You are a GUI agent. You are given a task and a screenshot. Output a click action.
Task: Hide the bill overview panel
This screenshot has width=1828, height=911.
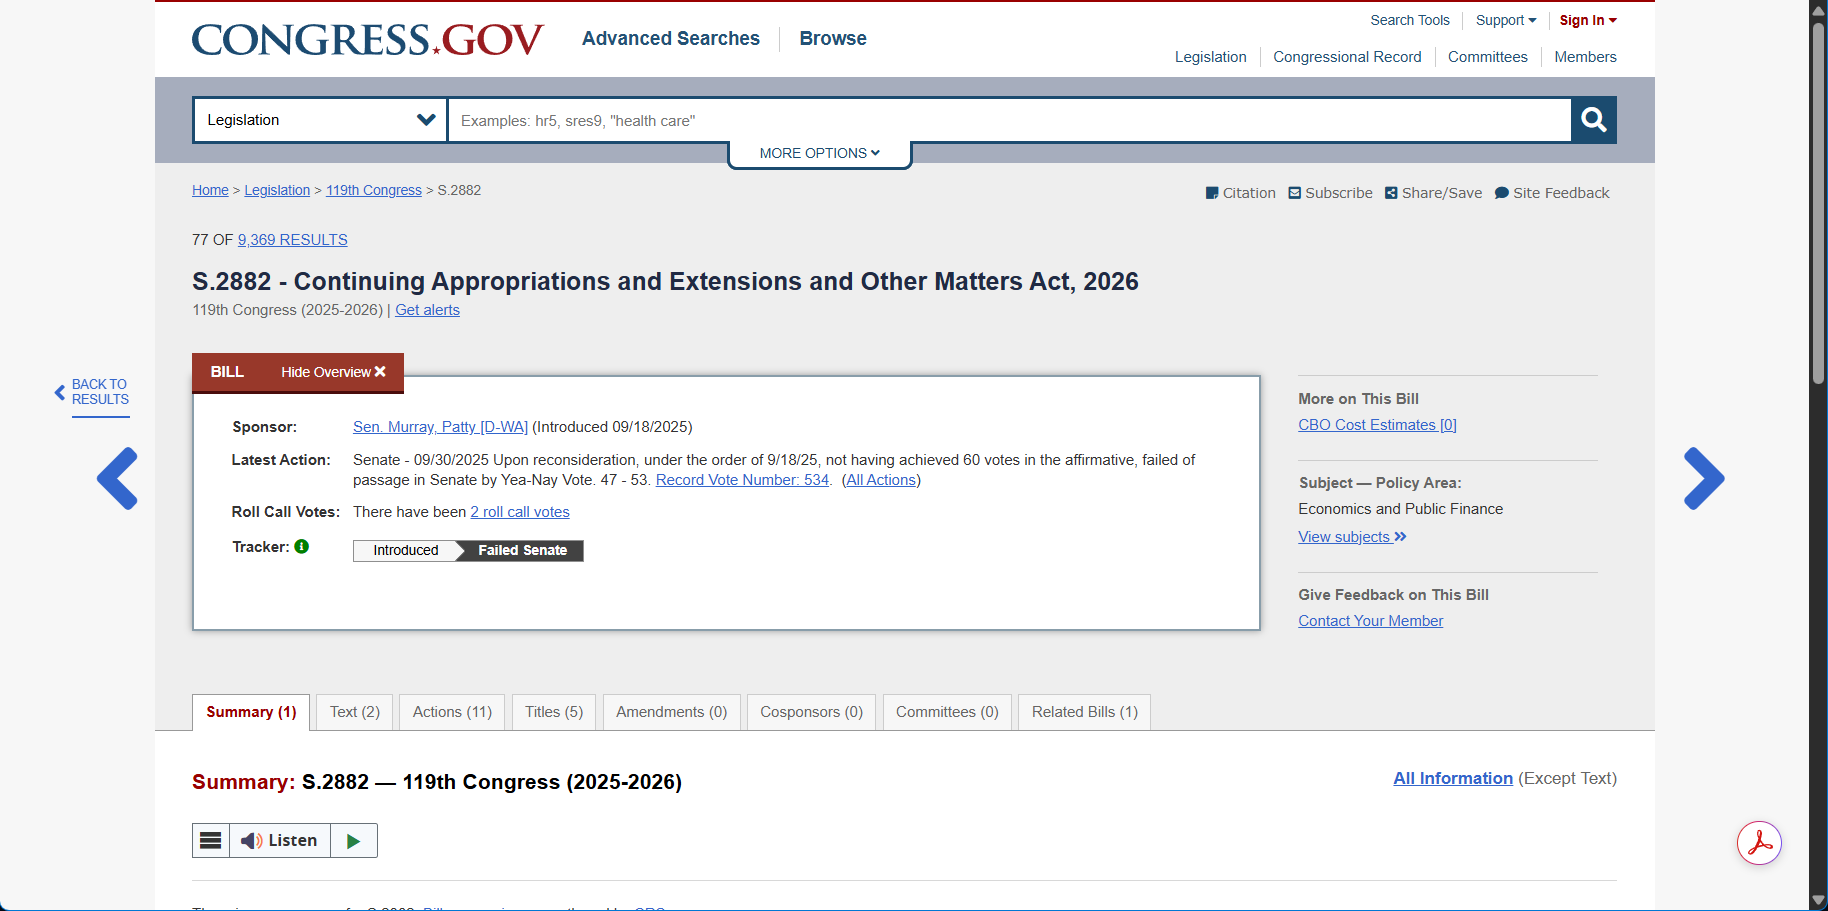pos(333,372)
